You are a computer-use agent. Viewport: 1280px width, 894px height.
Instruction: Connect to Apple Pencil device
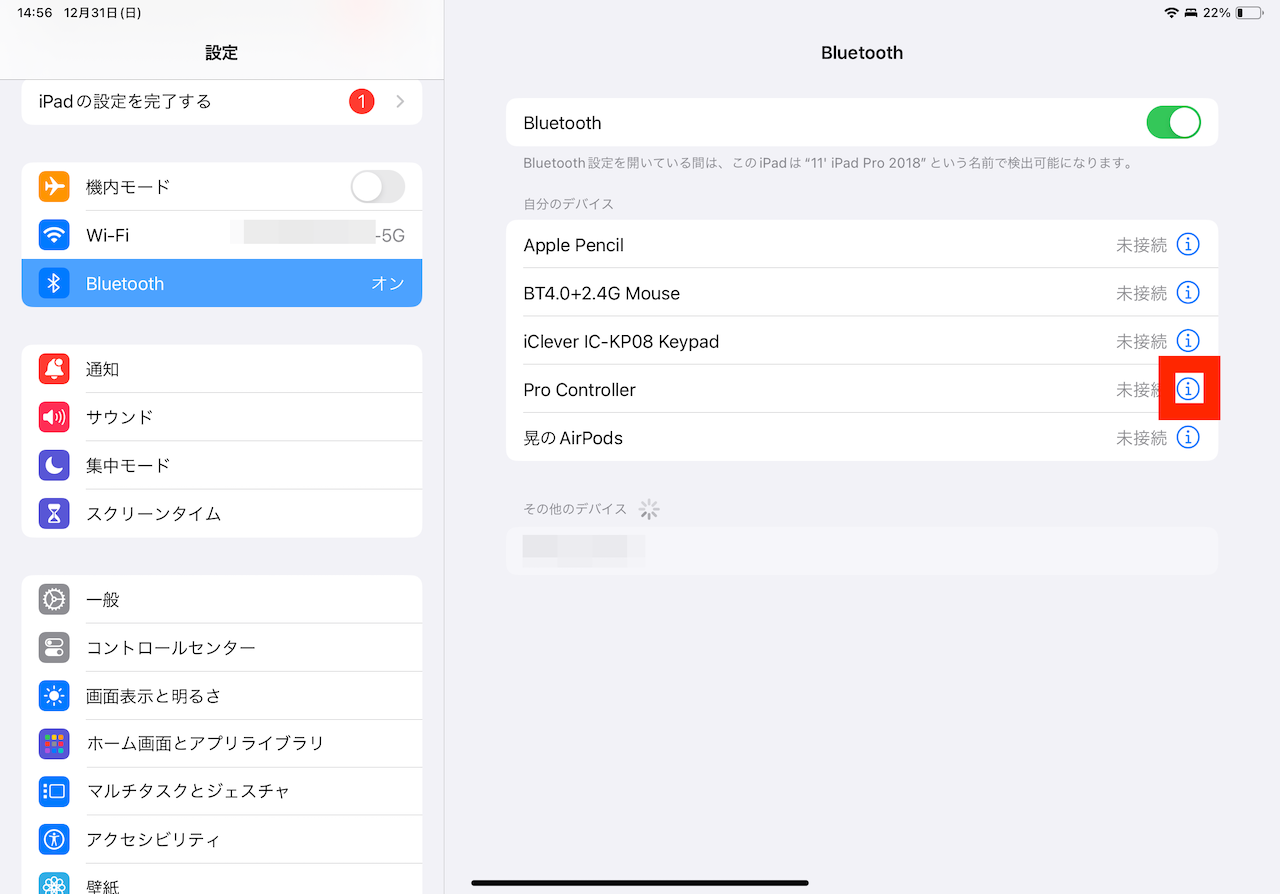[x=862, y=244]
